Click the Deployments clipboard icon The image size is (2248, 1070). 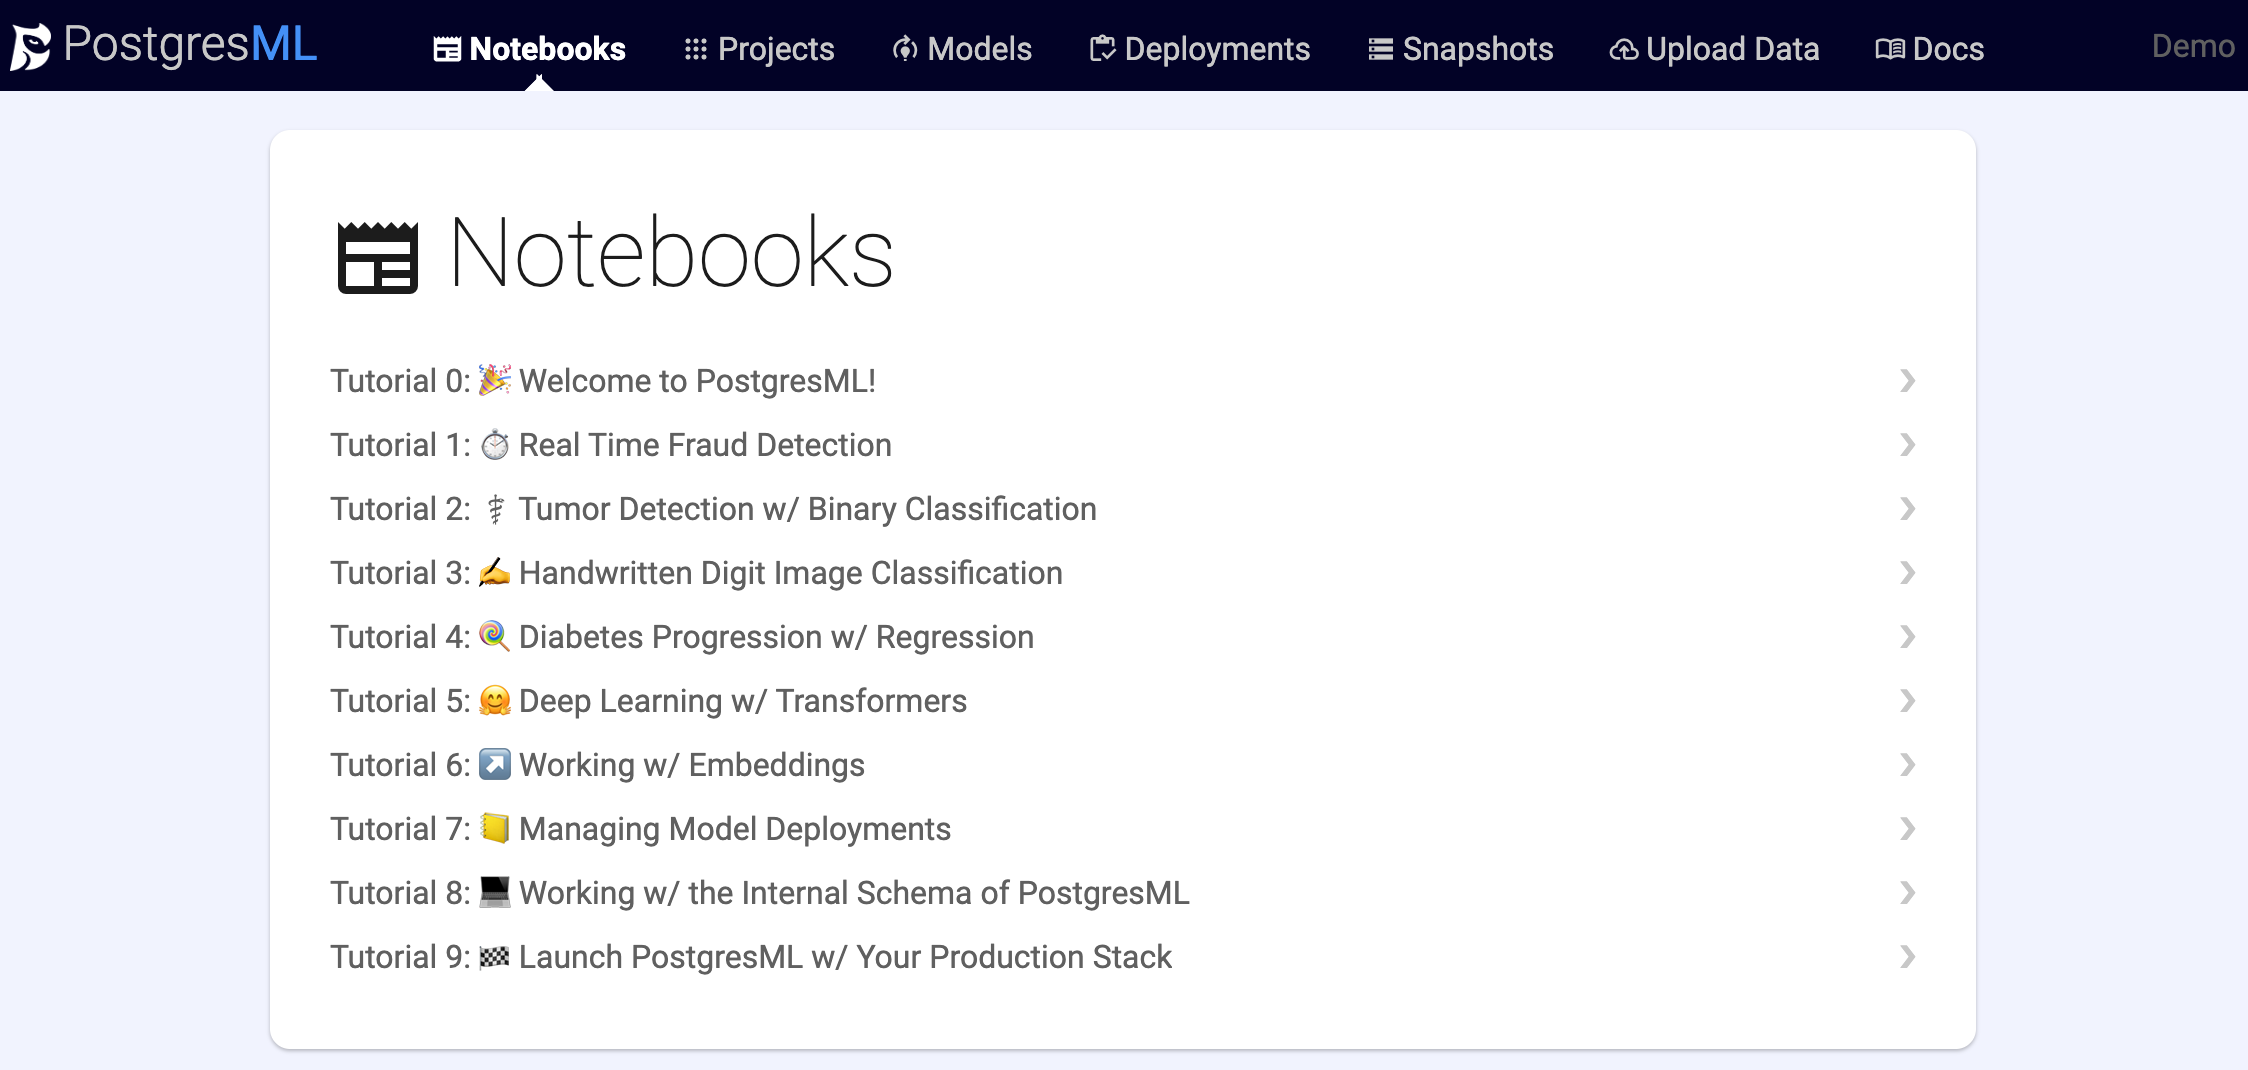tap(1102, 49)
